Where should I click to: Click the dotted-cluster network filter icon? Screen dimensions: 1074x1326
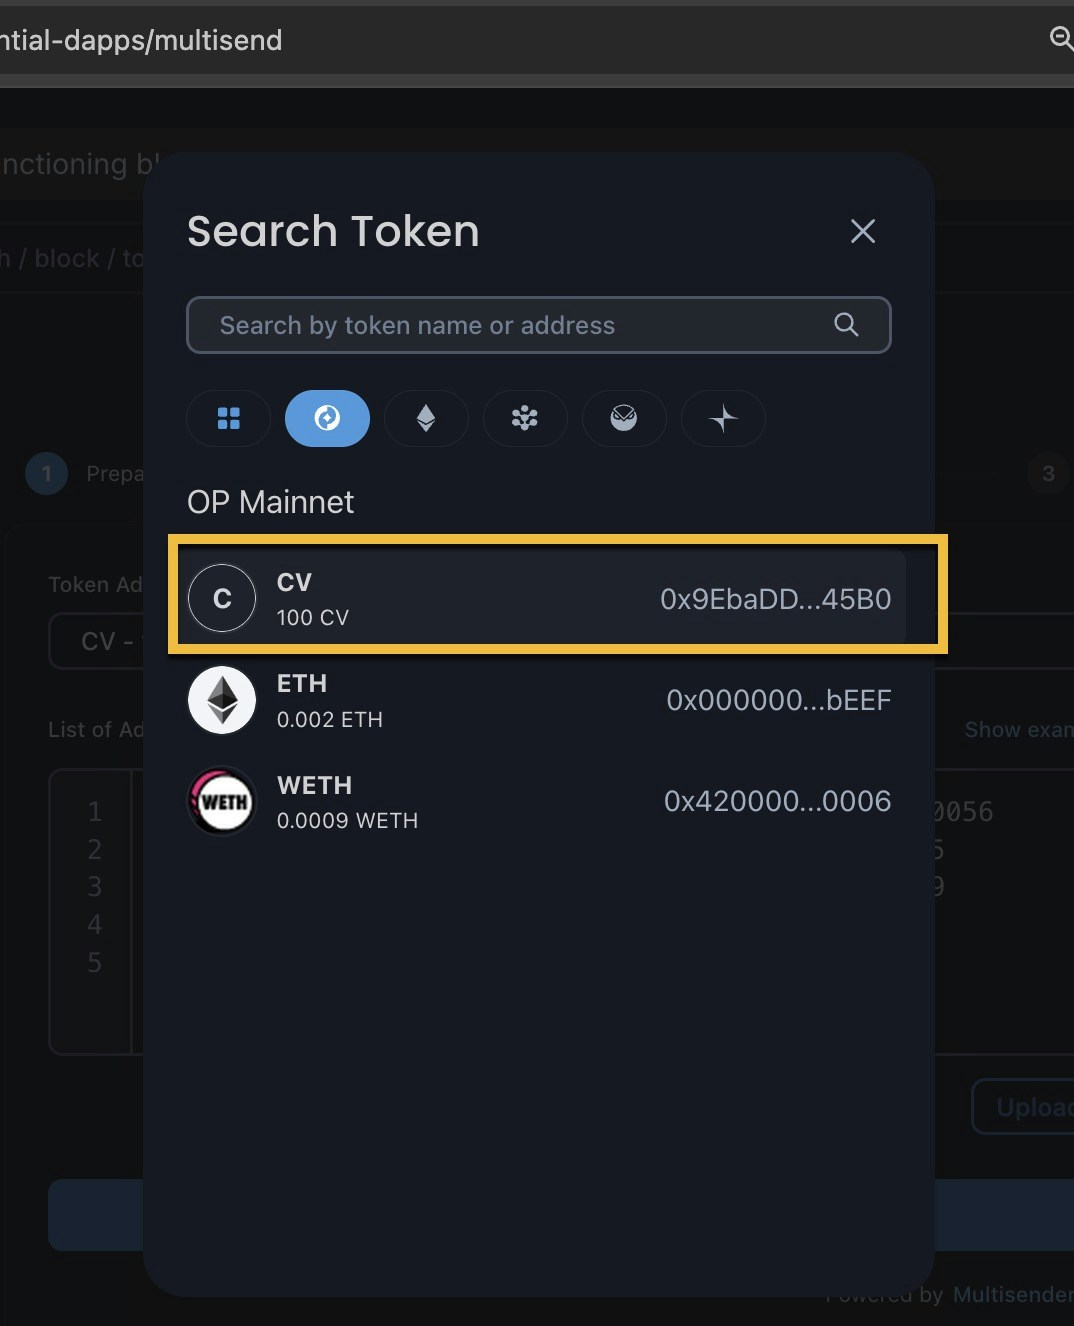[525, 419]
